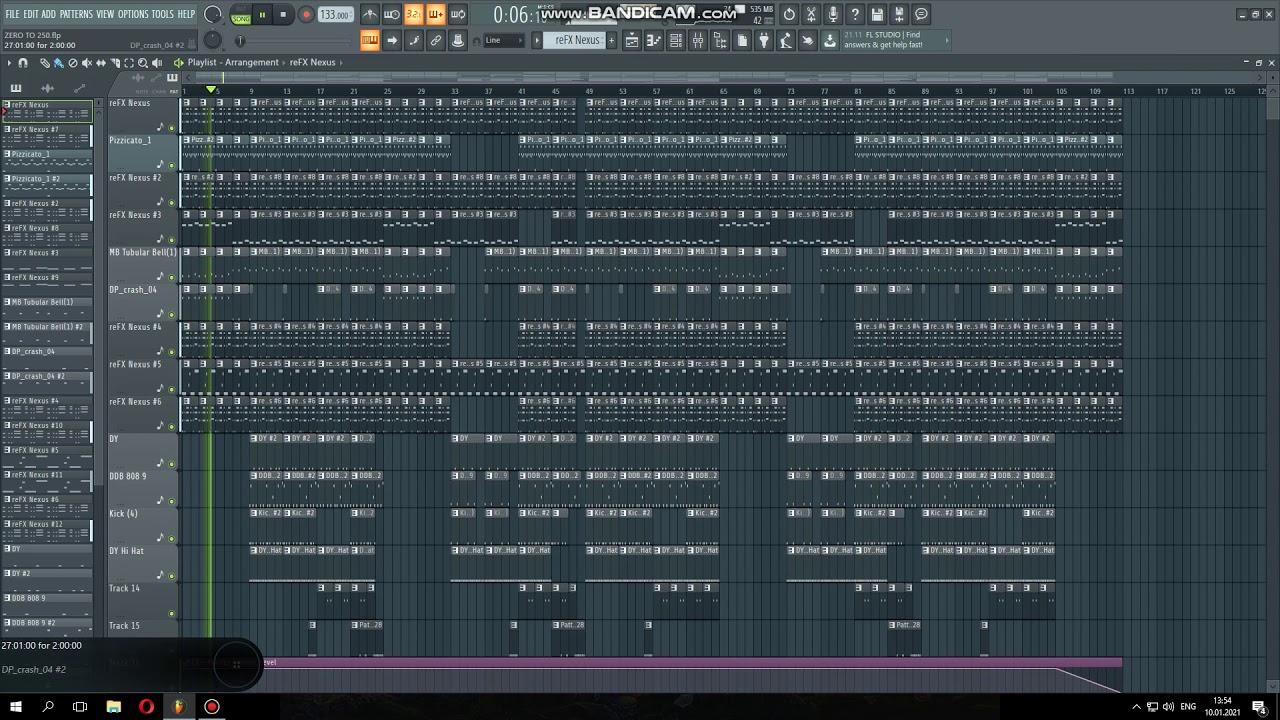Open the ADD menu

click(x=48, y=14)
